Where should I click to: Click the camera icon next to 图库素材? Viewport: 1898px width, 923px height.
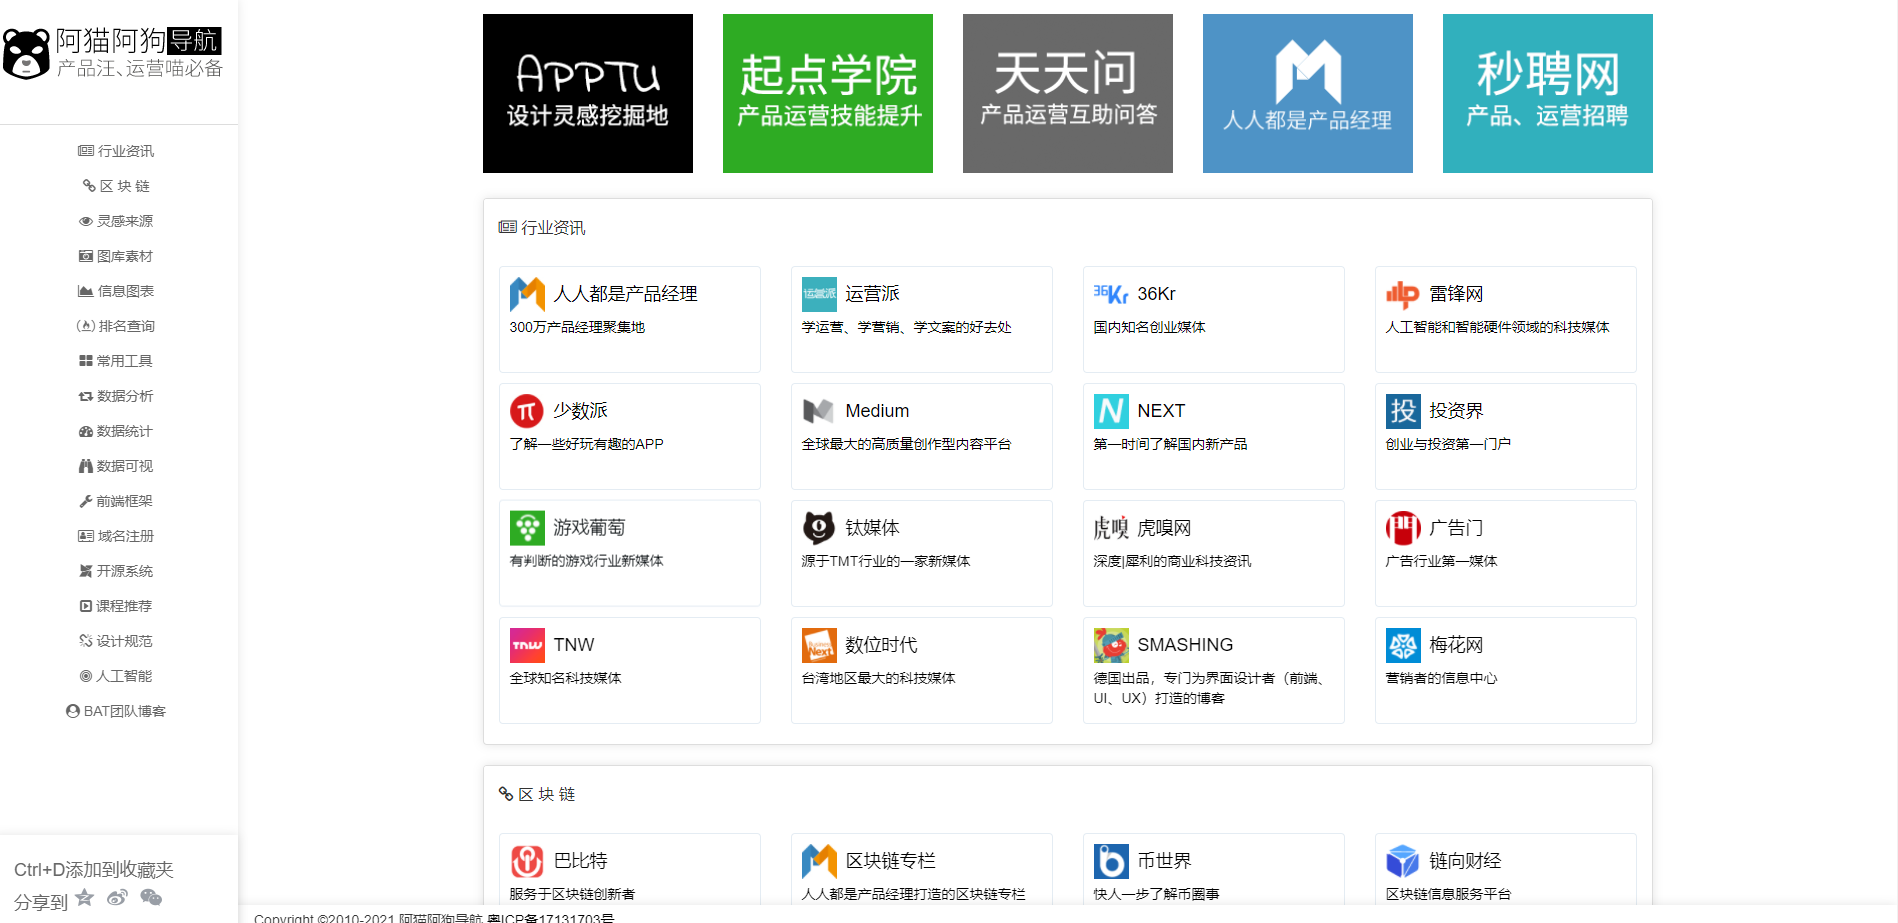[x=85, y=255]
